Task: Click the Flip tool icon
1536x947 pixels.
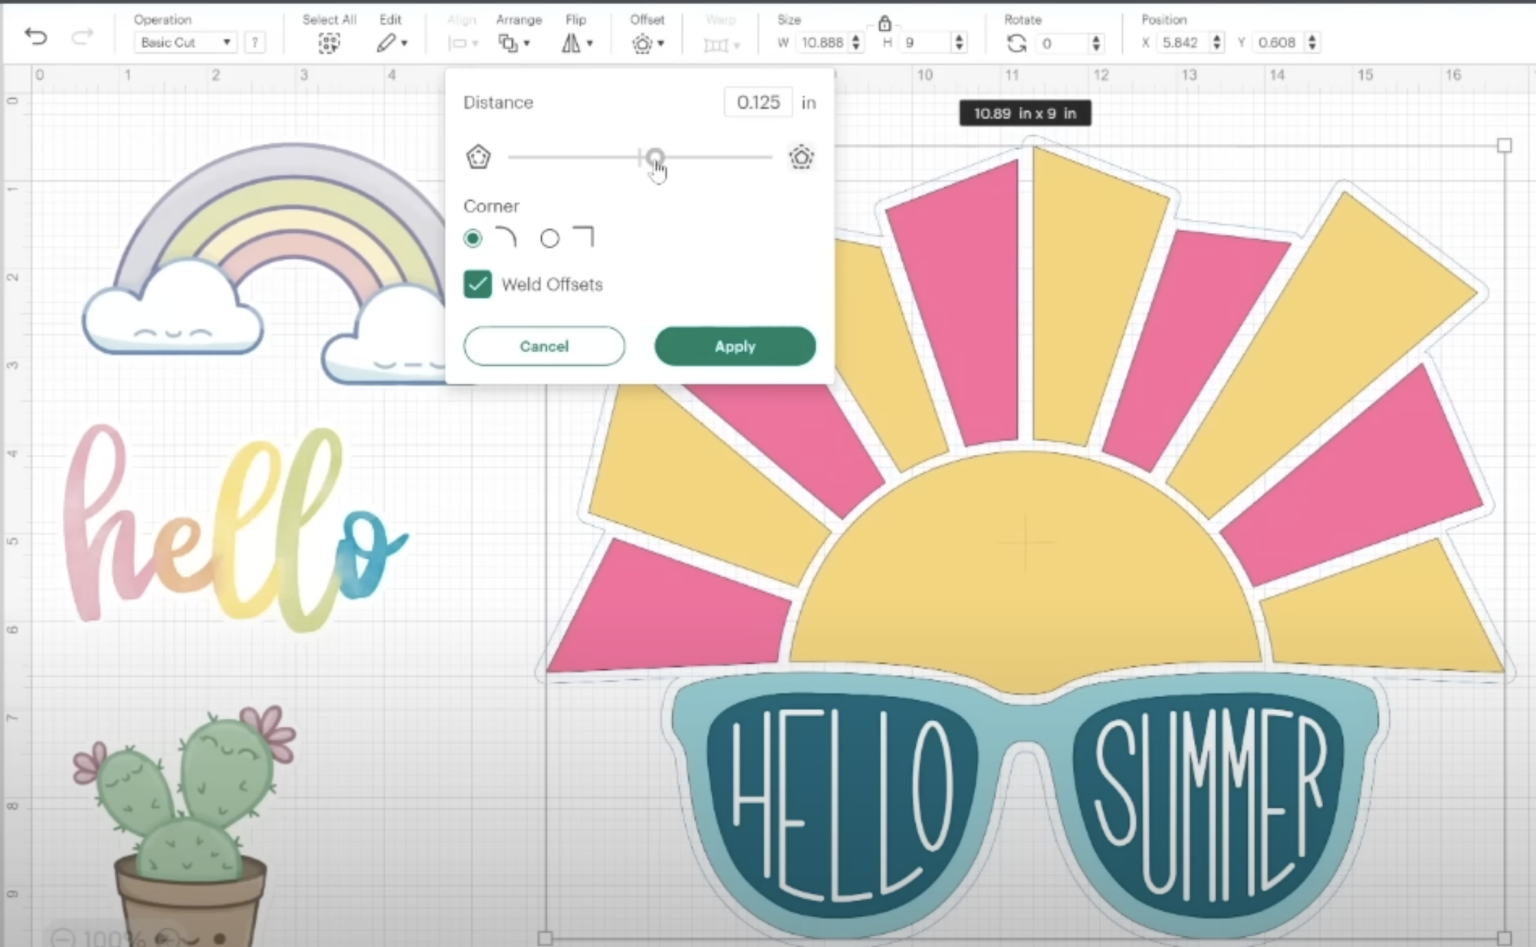Action: [571, 43]
